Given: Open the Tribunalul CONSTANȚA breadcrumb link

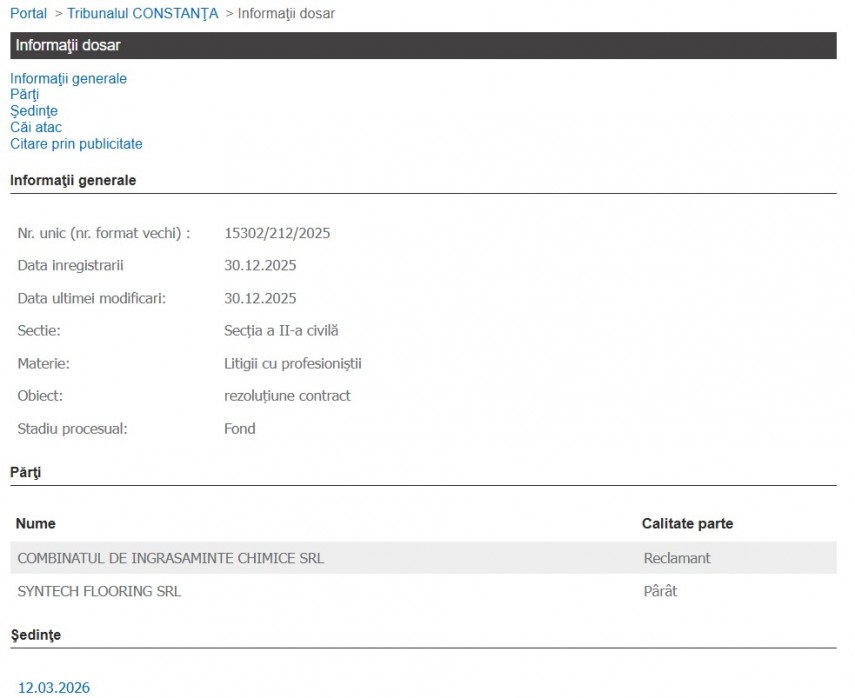Looking at the screenshot, I should 142,13.
